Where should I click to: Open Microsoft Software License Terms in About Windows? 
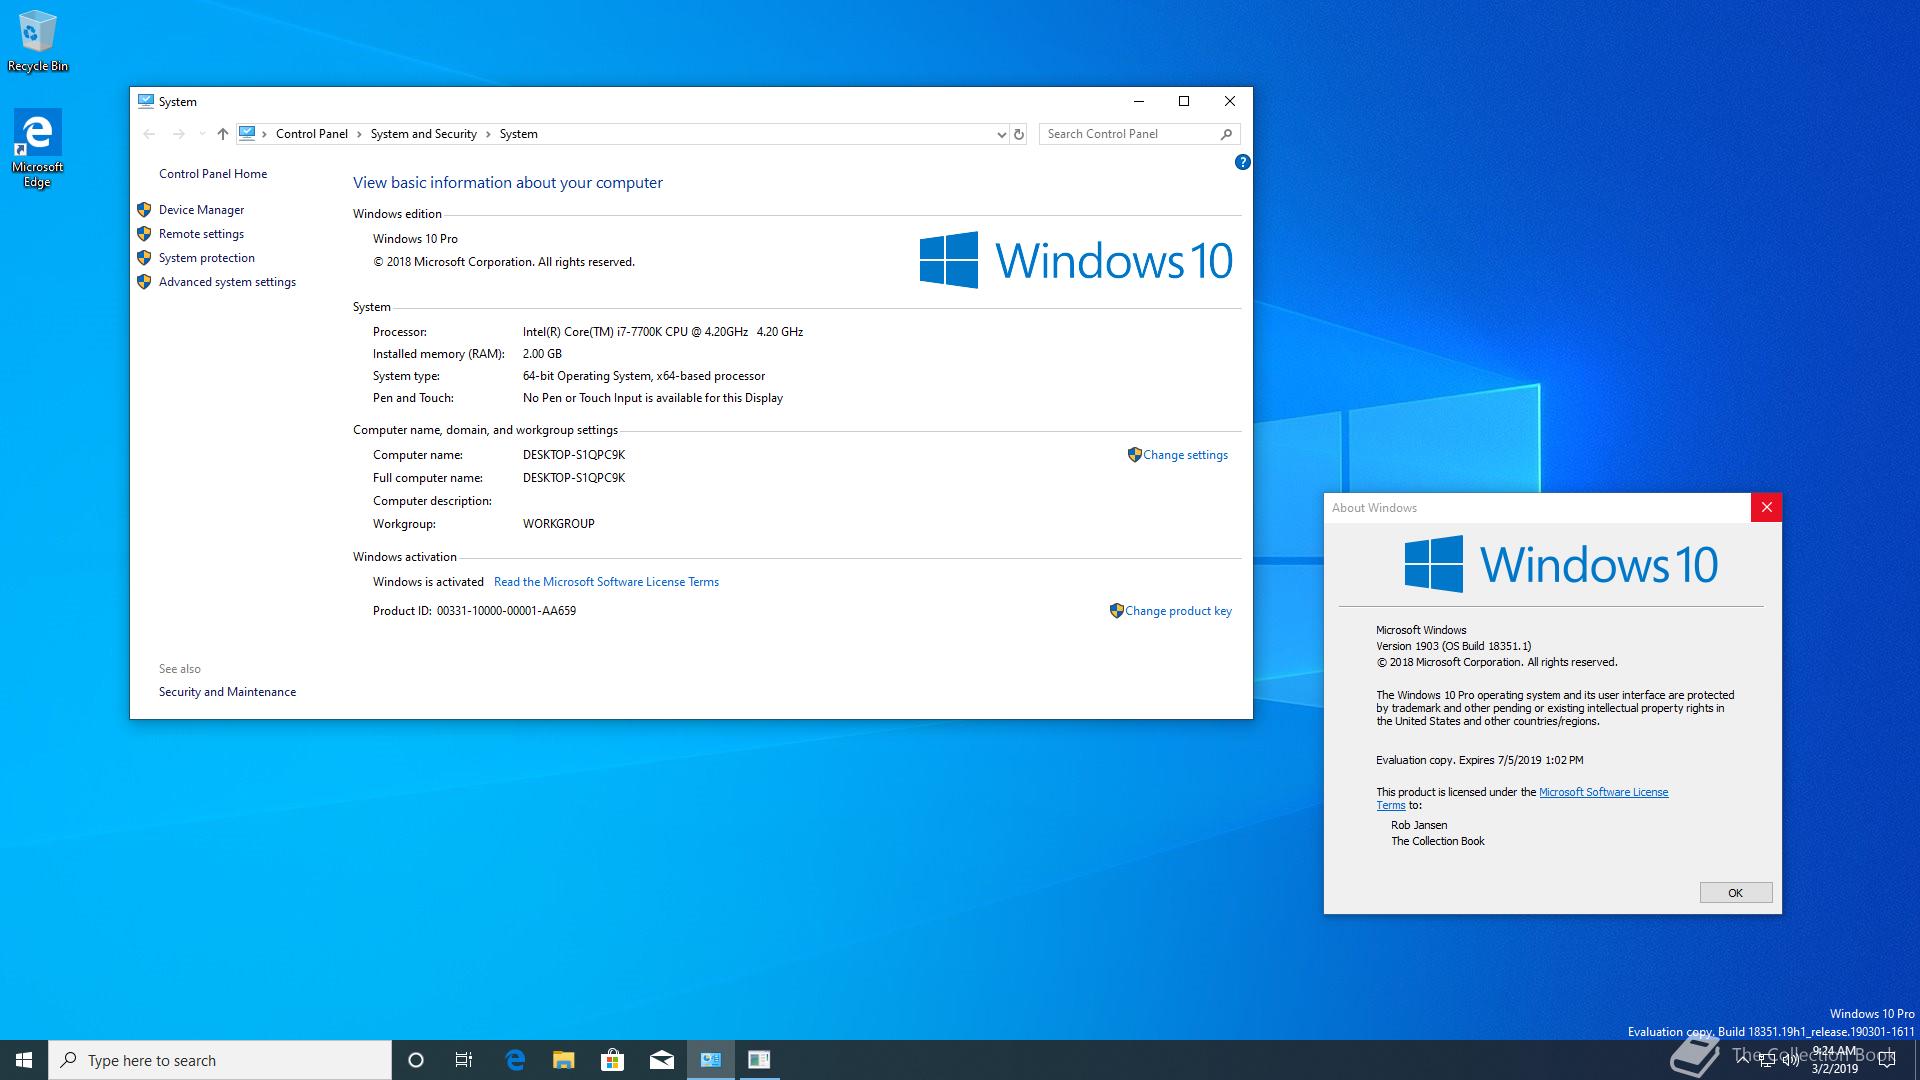point(1603,792)
